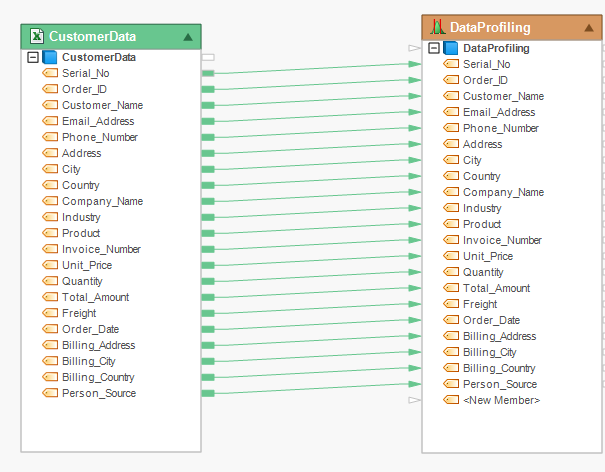Select Invoice_Number field in DataProfiling

pyautogui.click(x=502, y=240)
